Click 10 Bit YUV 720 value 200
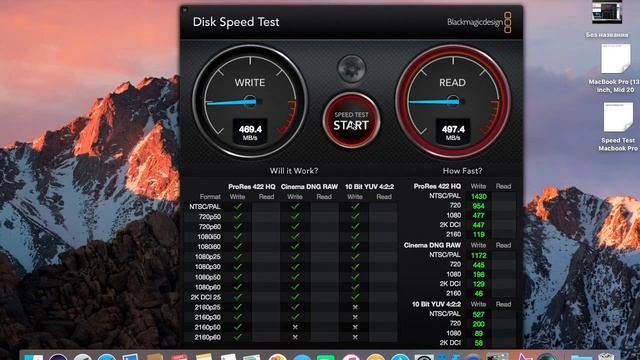This screenshot has width=640, height=360. [x=479, y=324]
